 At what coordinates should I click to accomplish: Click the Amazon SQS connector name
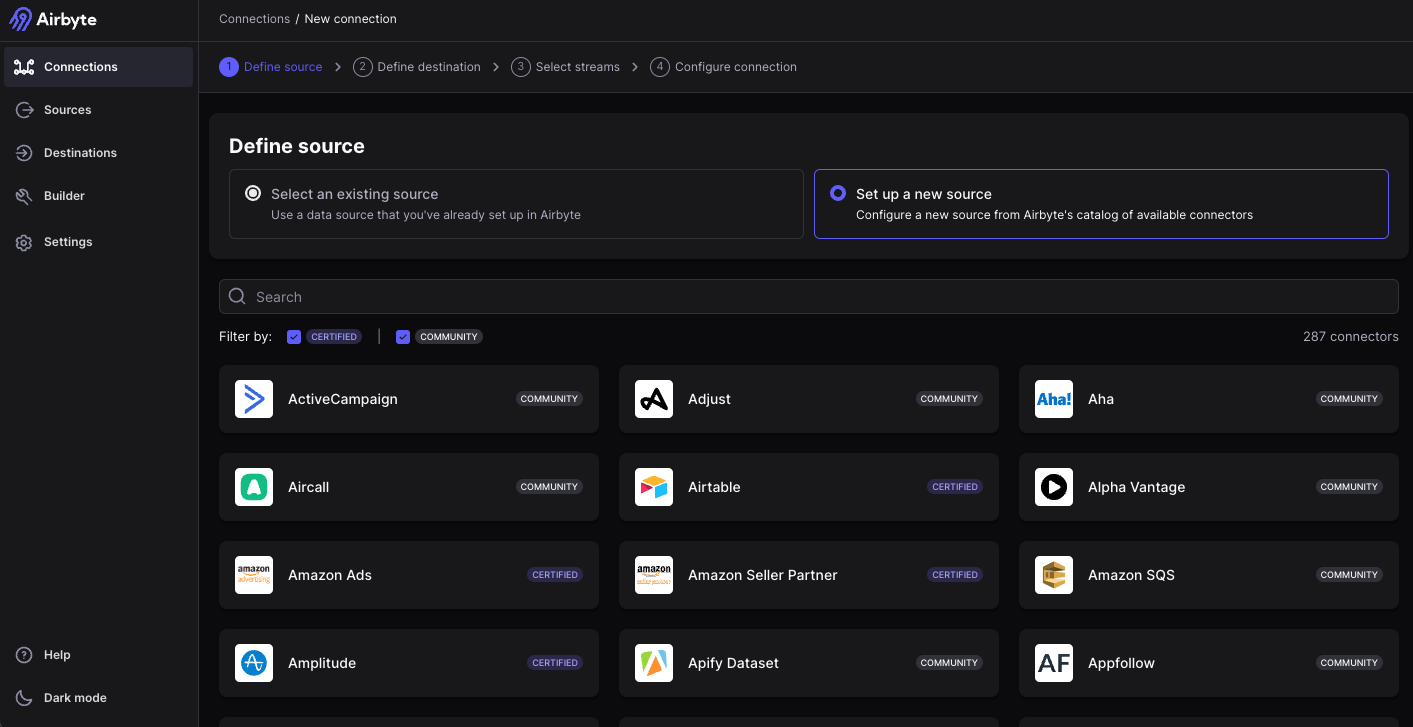pos(1131,575)
